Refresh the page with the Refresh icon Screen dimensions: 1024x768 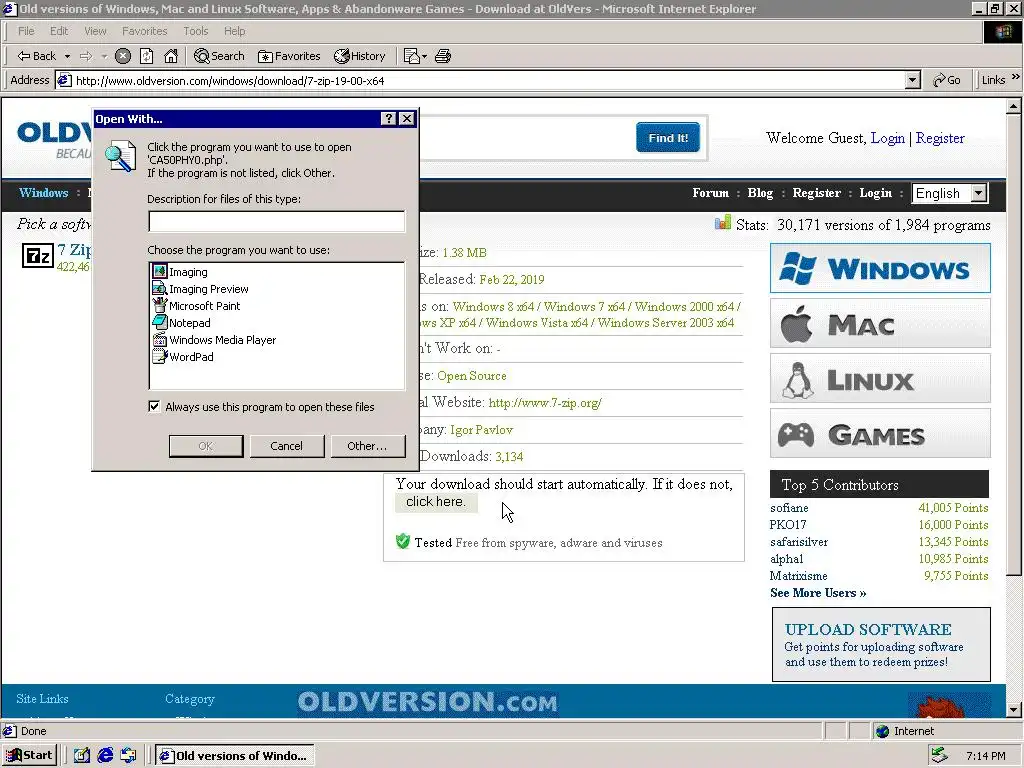147,56
